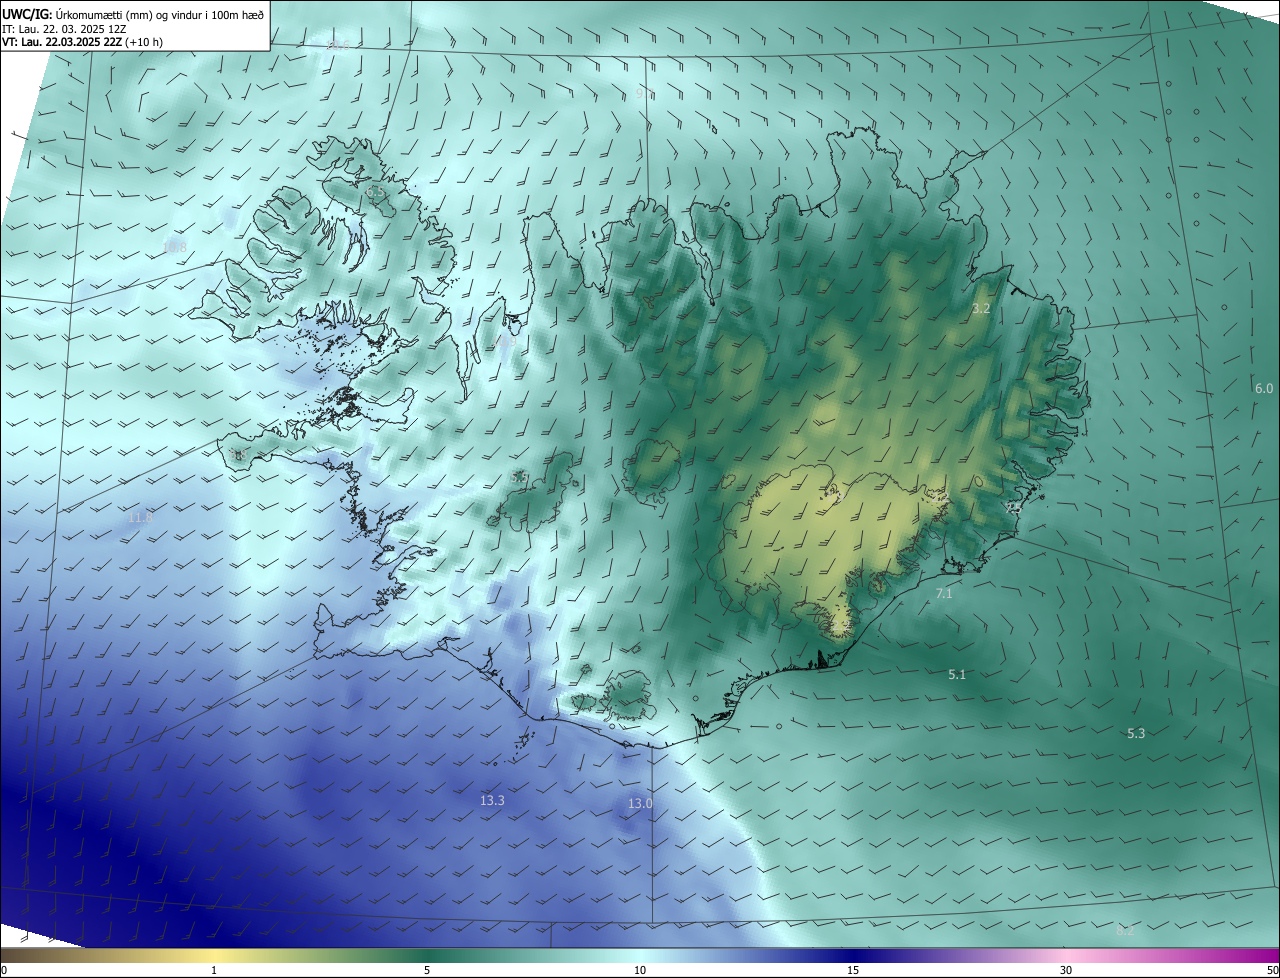Image resolution: width=1280 pixels, height=978 pixels.
Task: Click the 10.8 value label on the map
Action: click(x=174, y=247)
